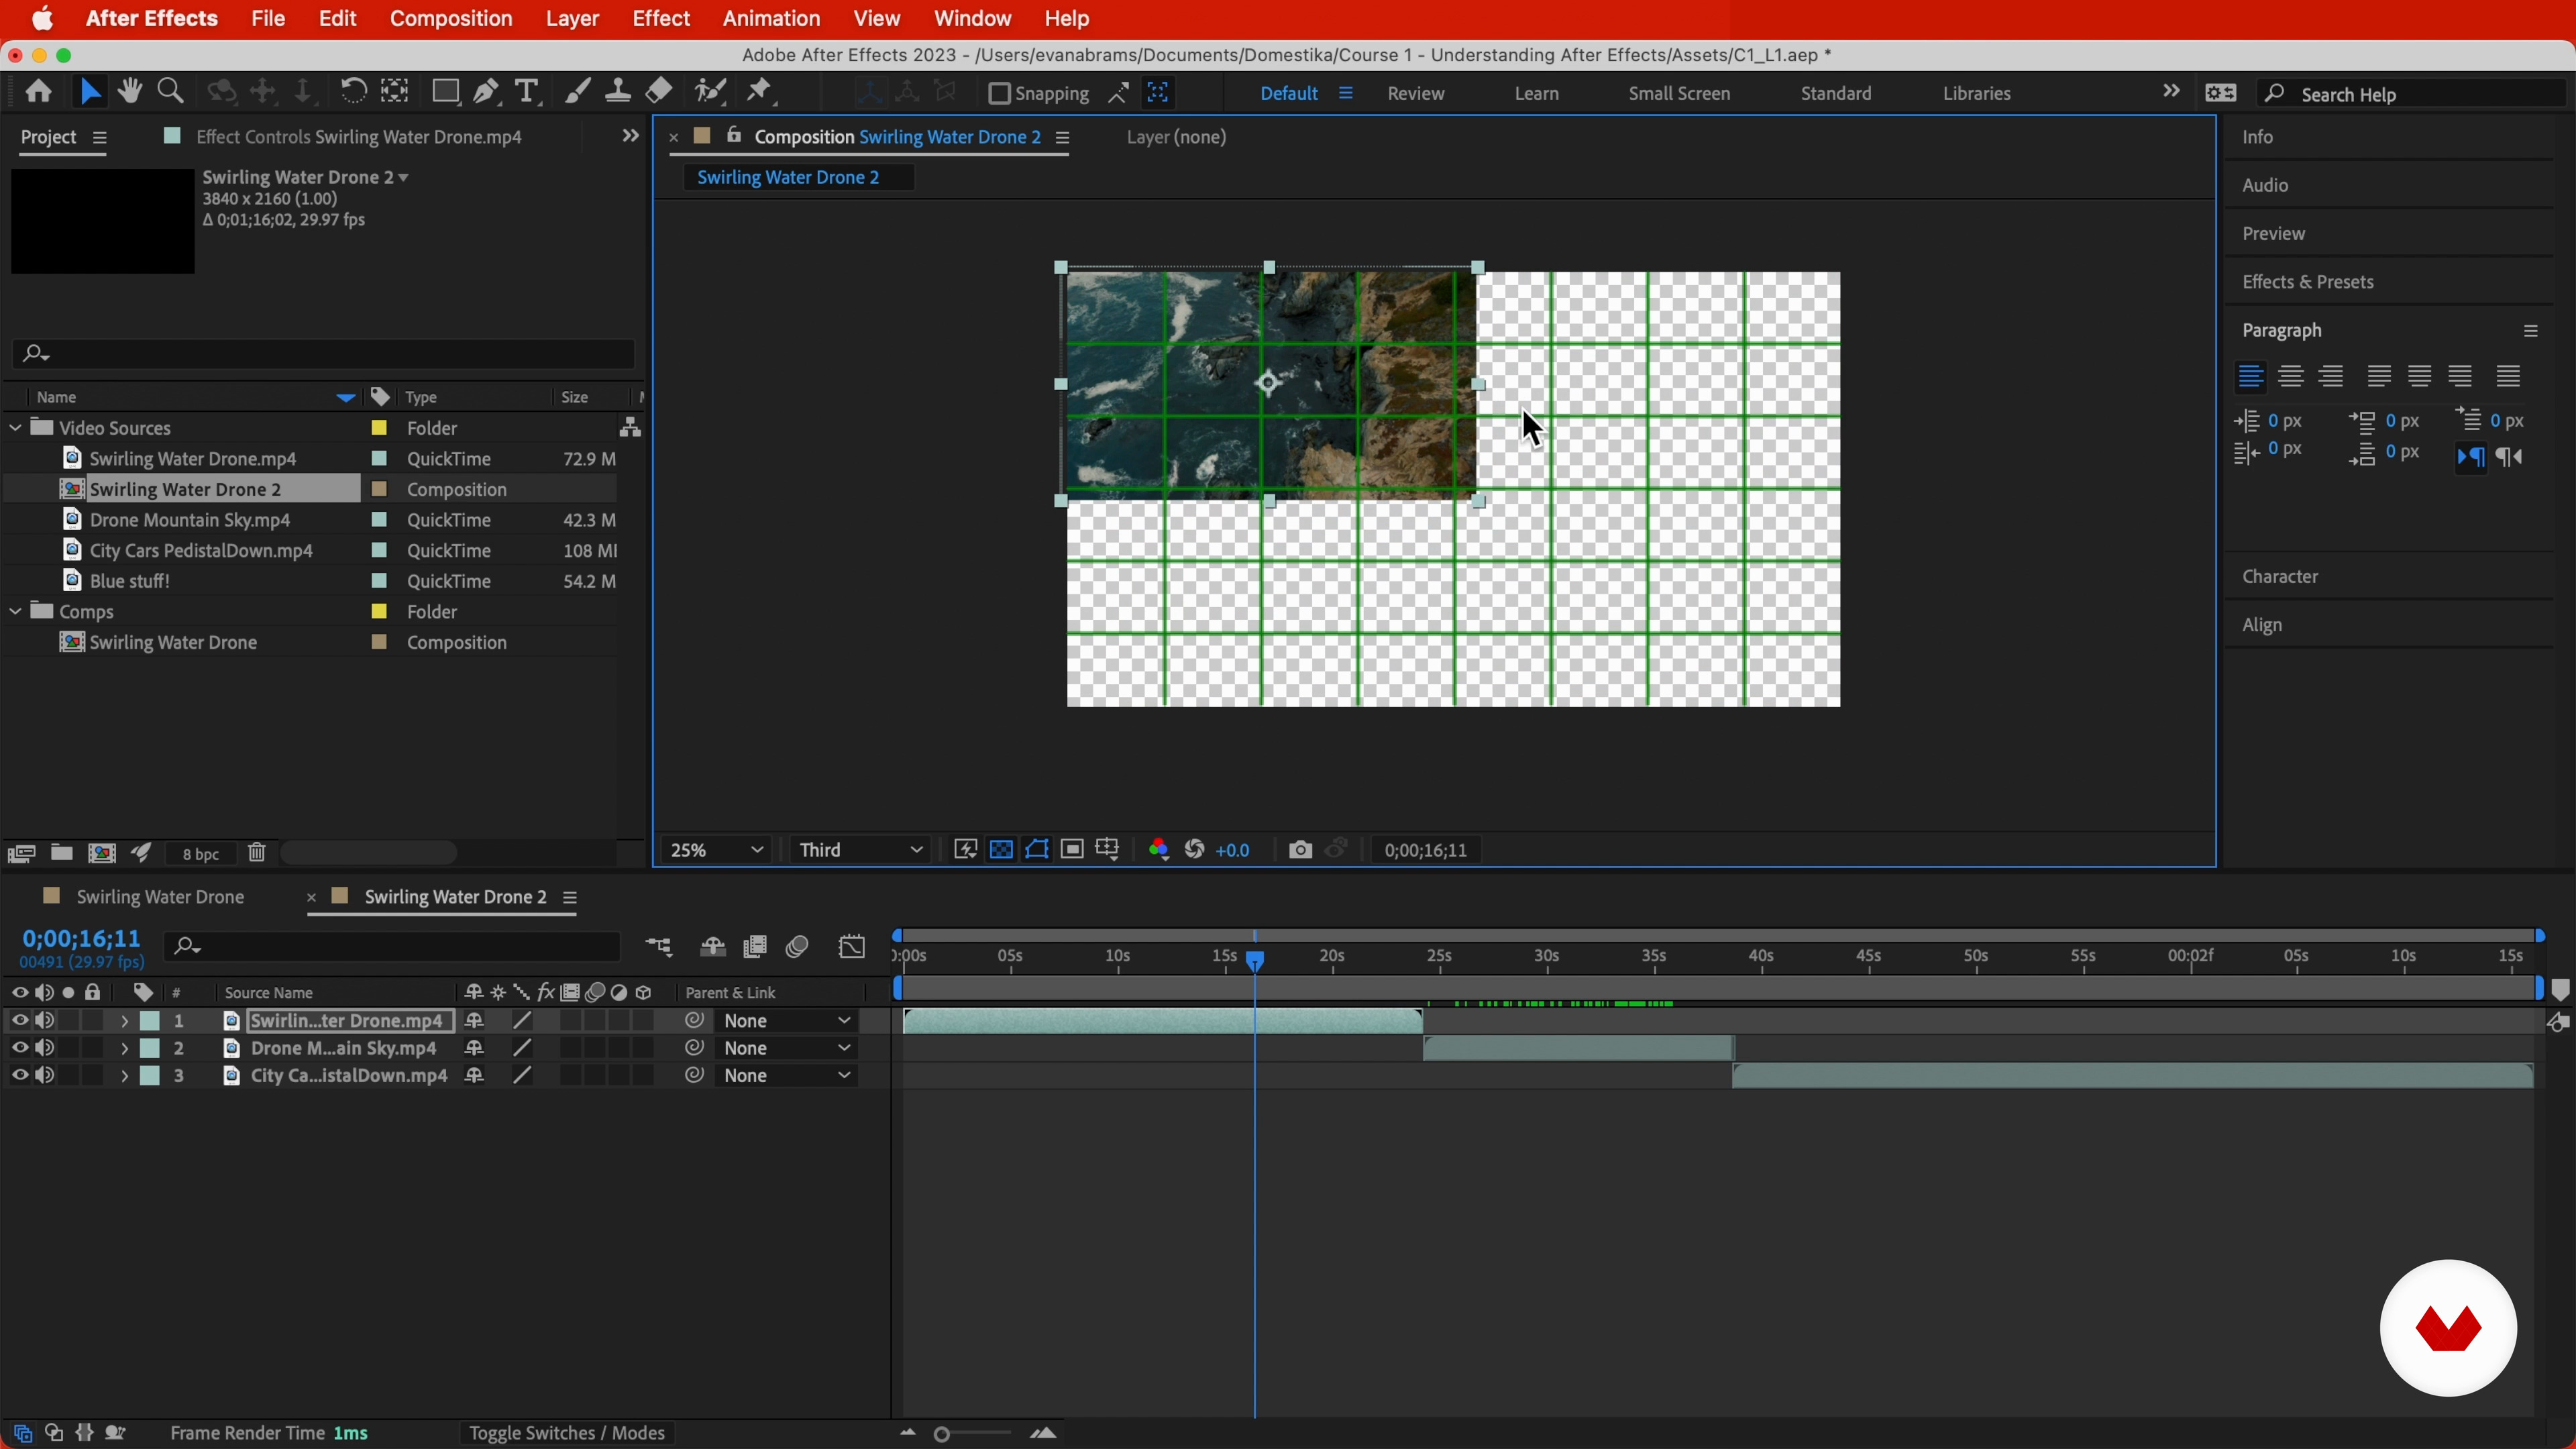Click the current time indicator in timeline
Viewport: 2576px width, 1449px height.
pyautogui.click(x=1254, y=961)
